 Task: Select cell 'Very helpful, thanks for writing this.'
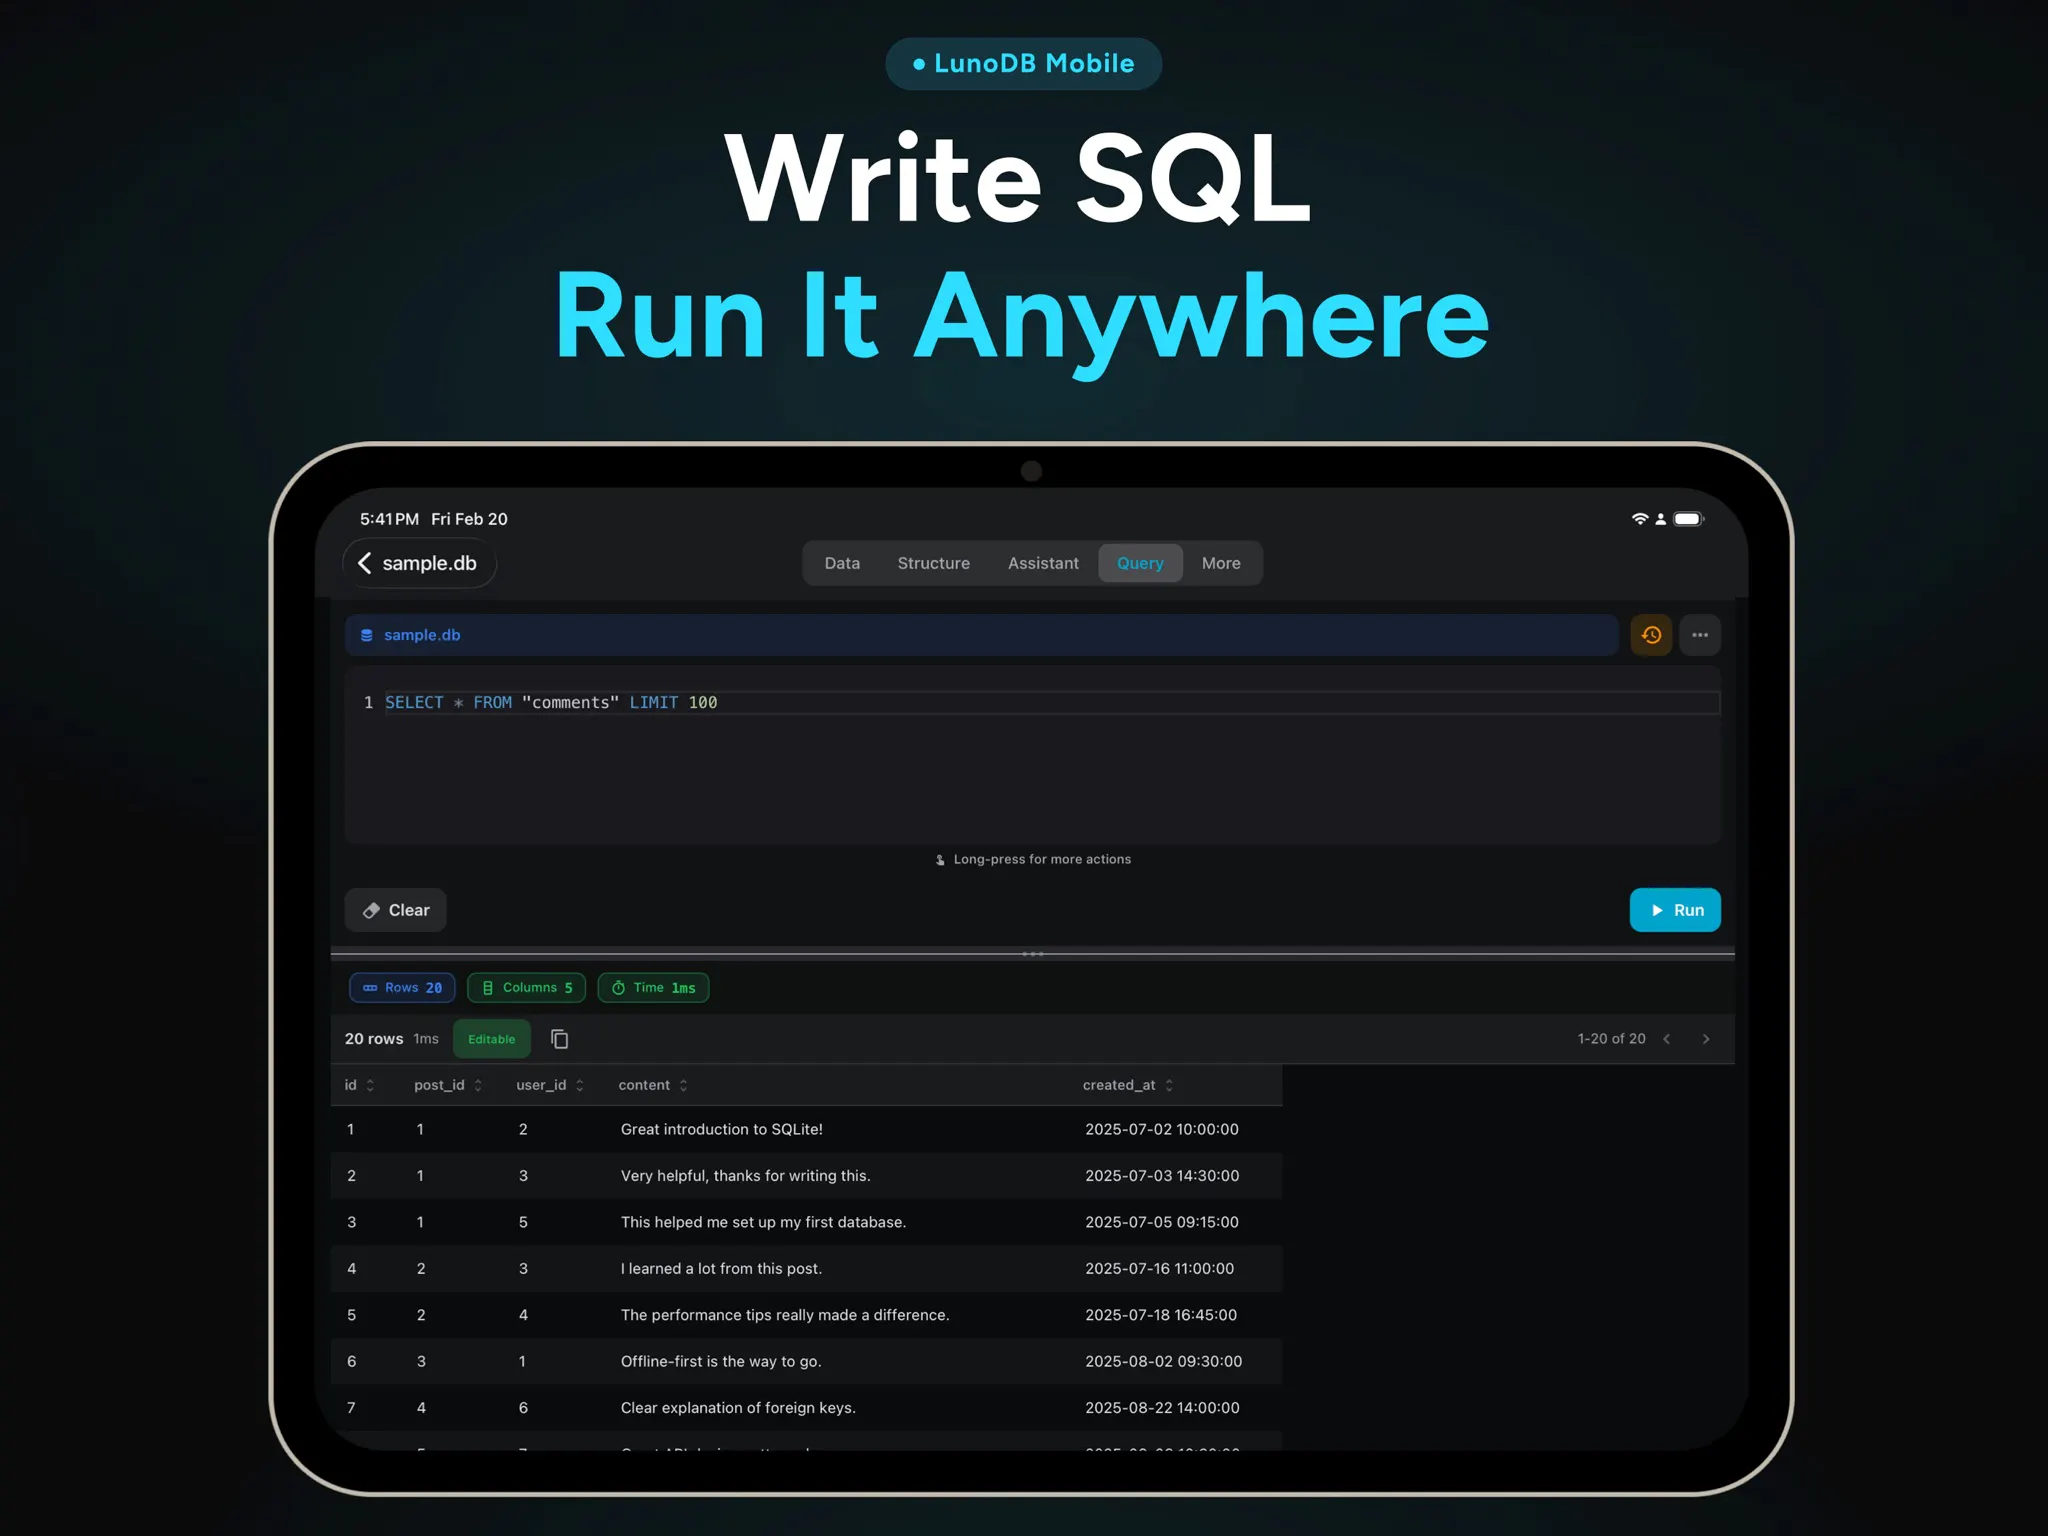pos(745,1176)
